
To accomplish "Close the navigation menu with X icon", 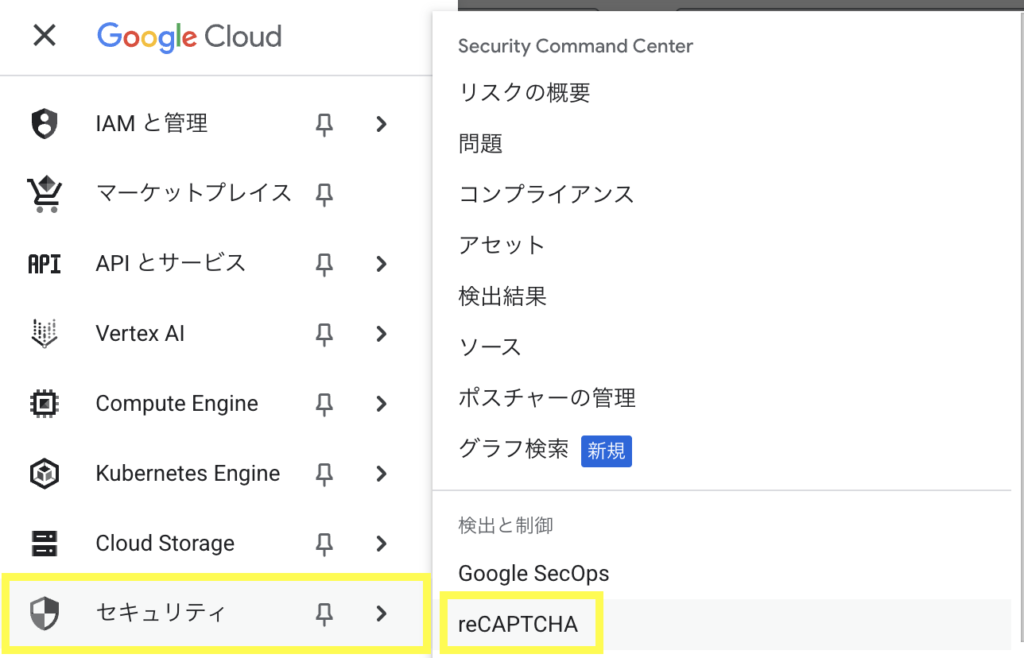I will (44, 37).
